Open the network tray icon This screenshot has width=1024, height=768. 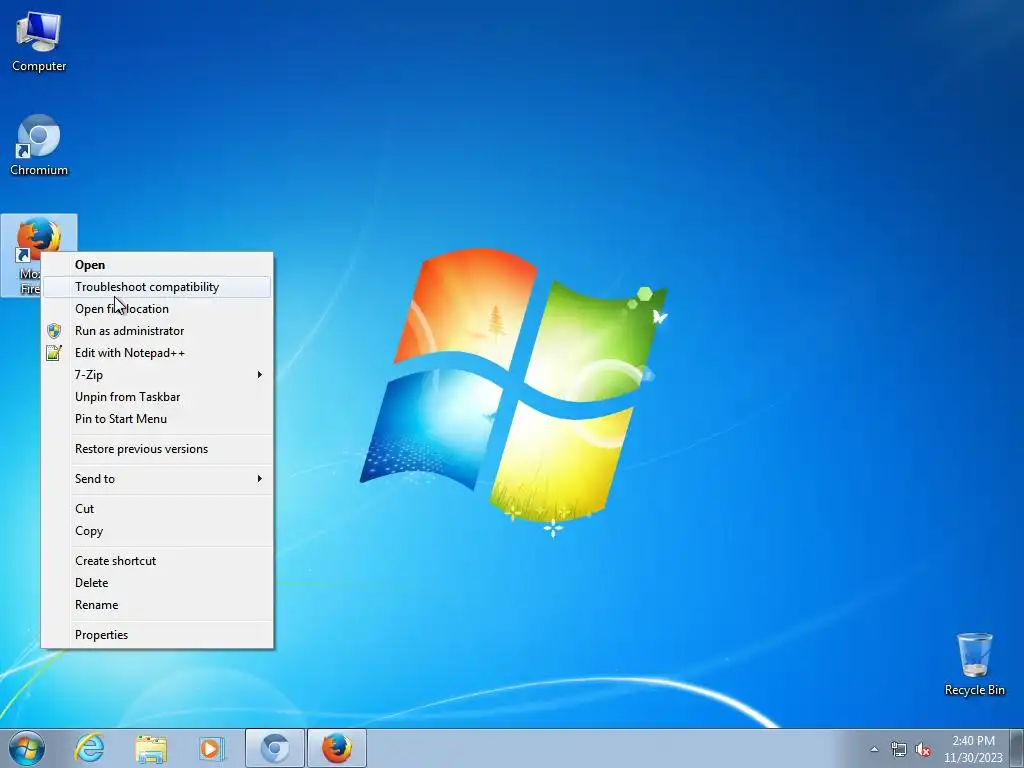pyautogui.click(x=899, y=749)
